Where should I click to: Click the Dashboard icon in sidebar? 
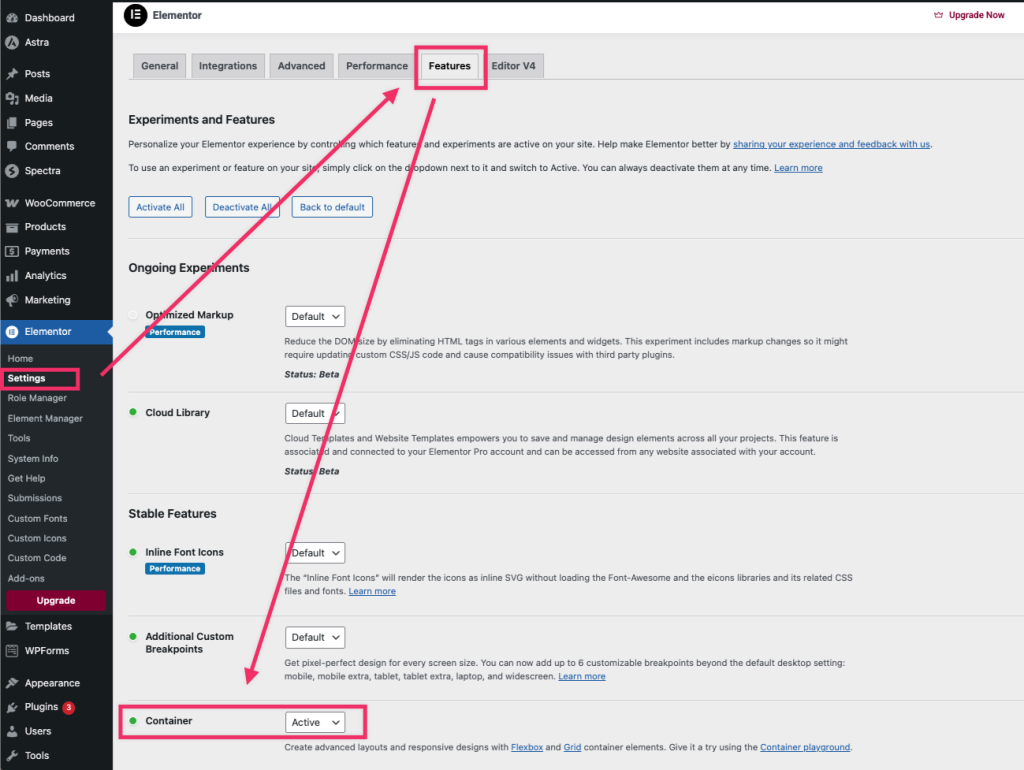point(12,18)
